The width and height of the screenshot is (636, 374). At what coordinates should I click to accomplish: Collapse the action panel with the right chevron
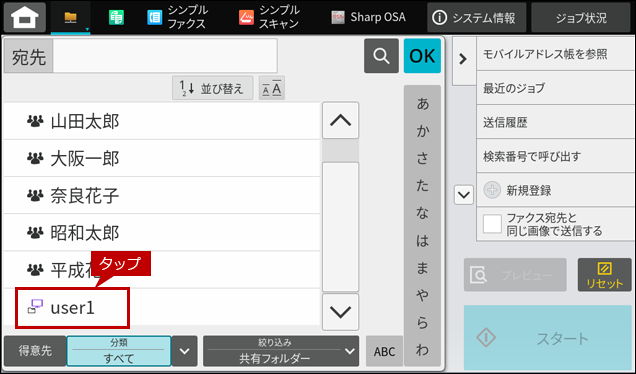(x=463, y=59)
